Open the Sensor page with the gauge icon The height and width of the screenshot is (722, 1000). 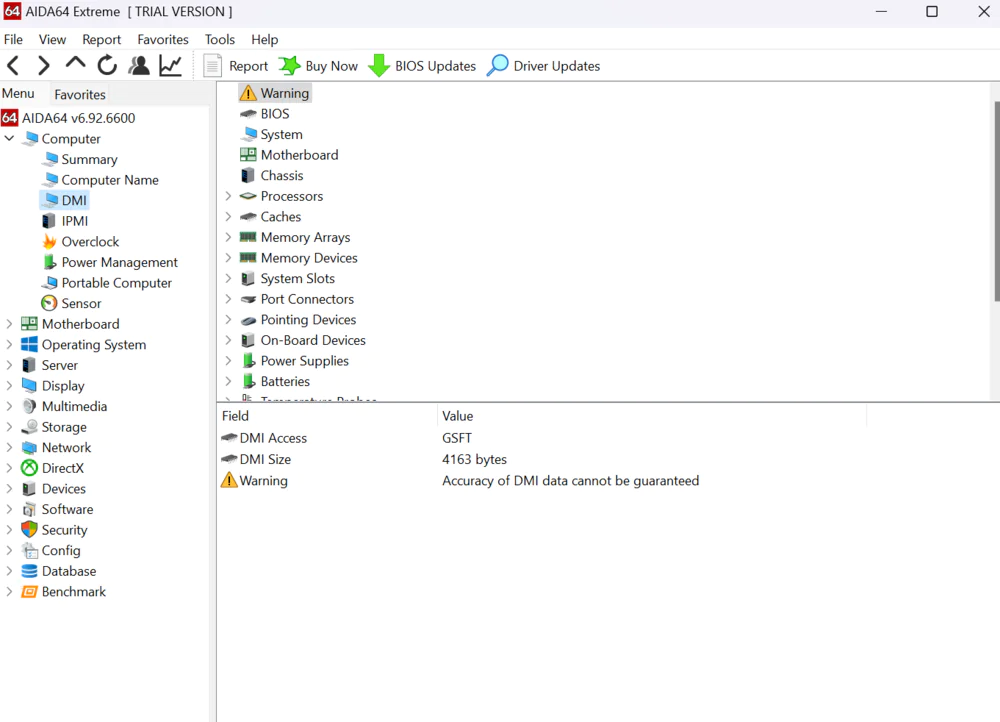(x=81, y=304)
